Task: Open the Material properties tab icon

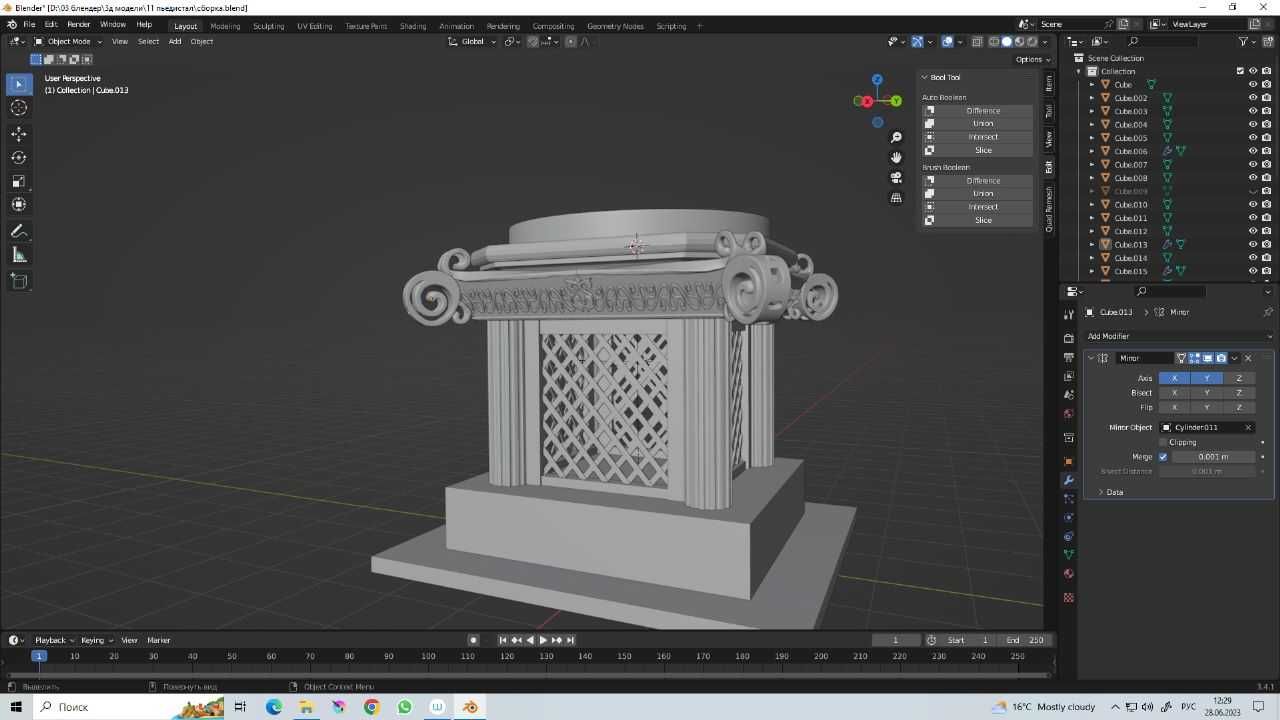Action: tap(1068, 574)
